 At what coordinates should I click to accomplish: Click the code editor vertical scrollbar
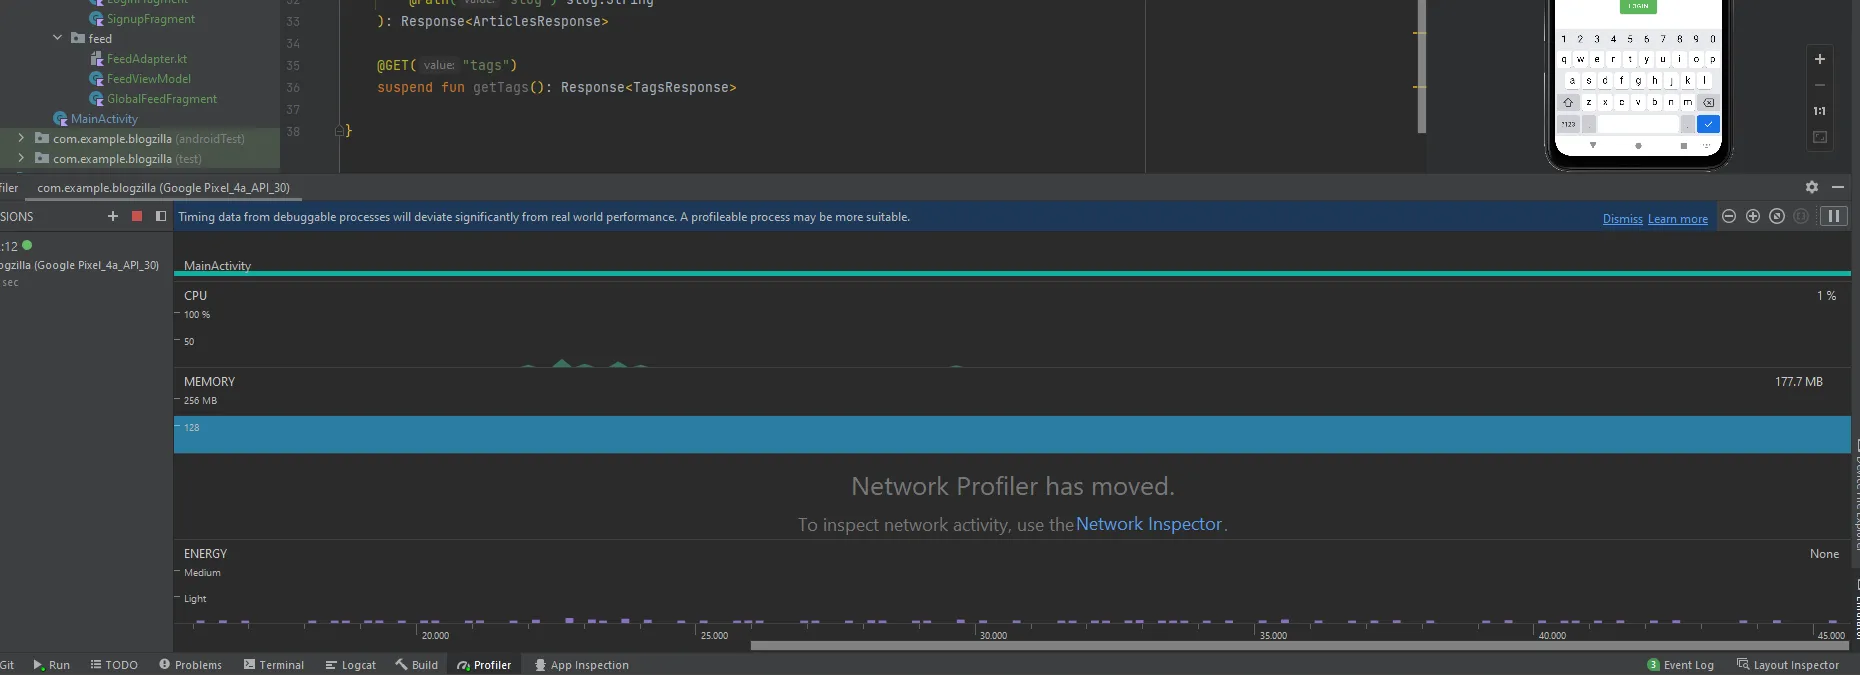pyautogui.click(x=1422, y=67)
